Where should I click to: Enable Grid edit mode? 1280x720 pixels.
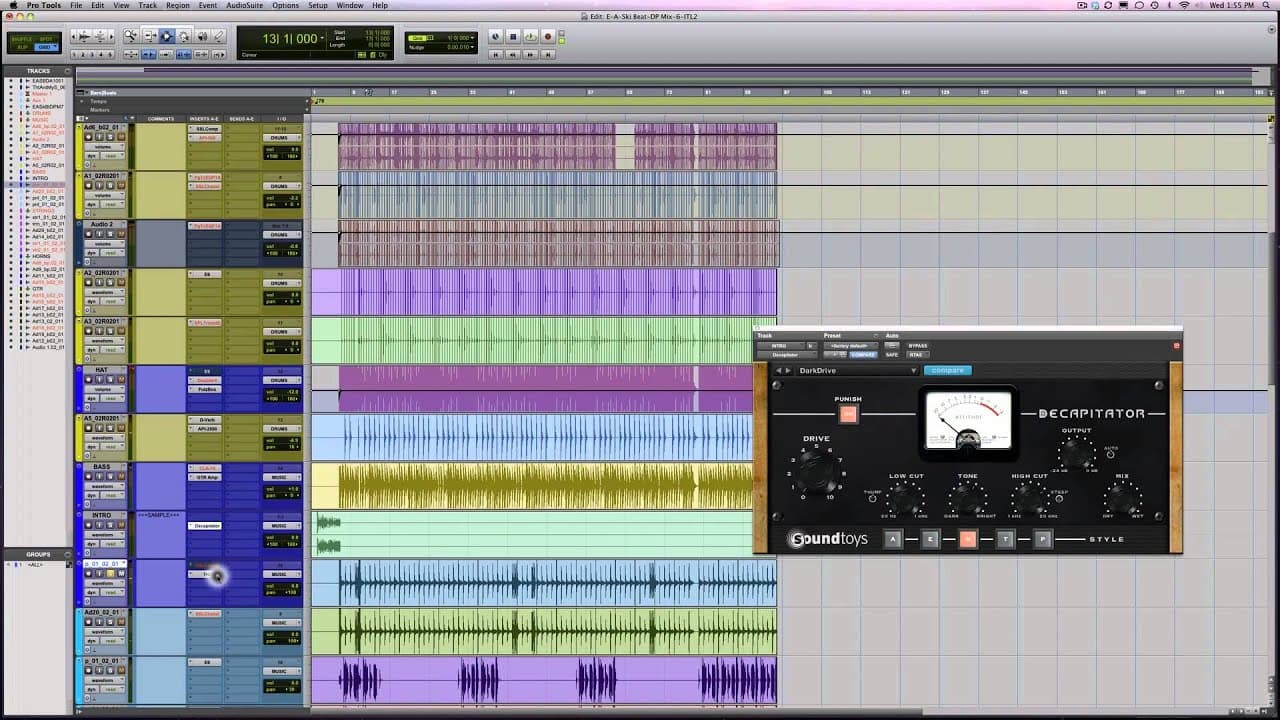[46, 47]
